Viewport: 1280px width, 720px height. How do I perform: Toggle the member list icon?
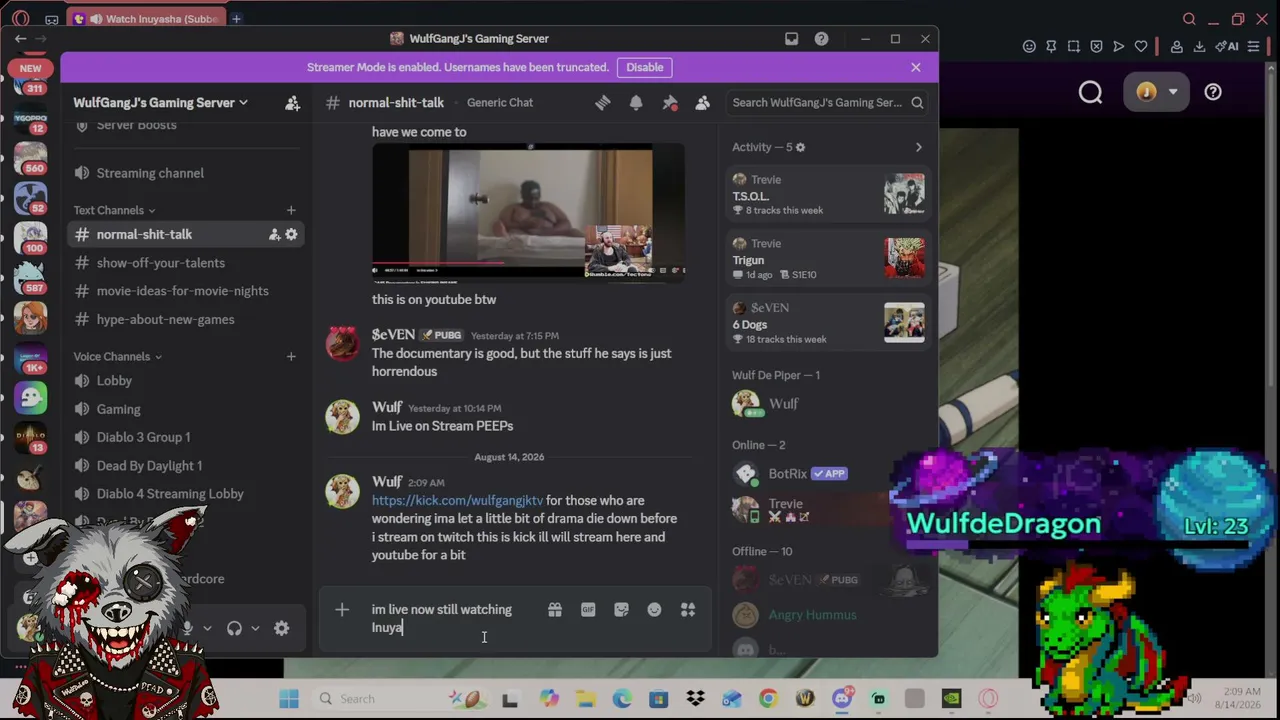click(703, 102)
